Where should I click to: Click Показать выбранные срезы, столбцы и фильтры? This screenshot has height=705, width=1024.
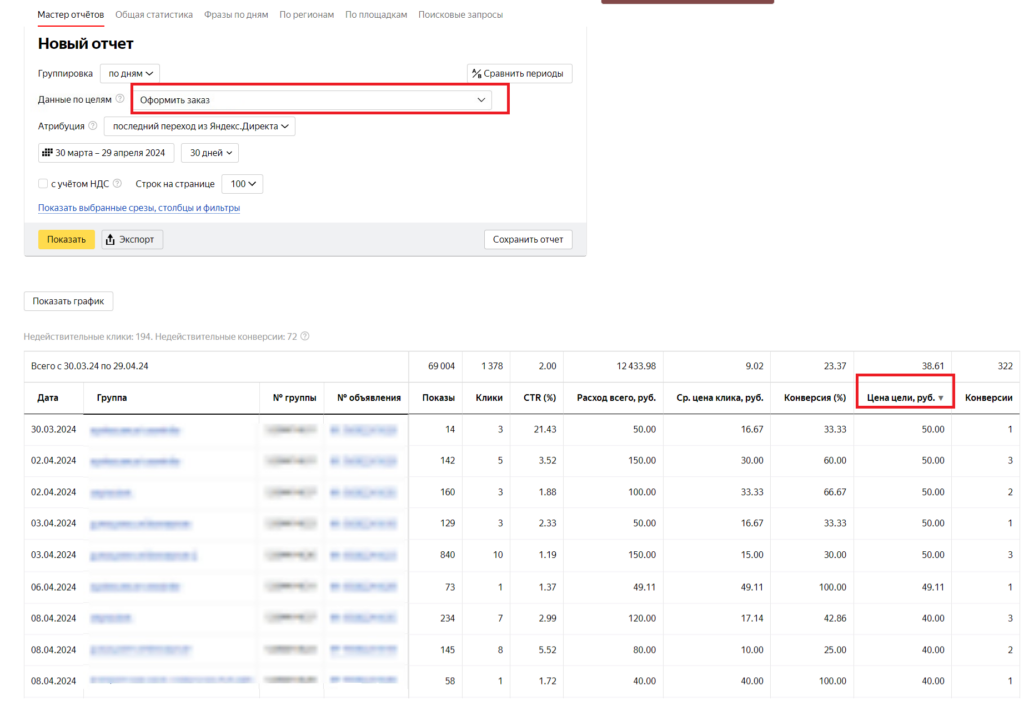tap(138, 208)
